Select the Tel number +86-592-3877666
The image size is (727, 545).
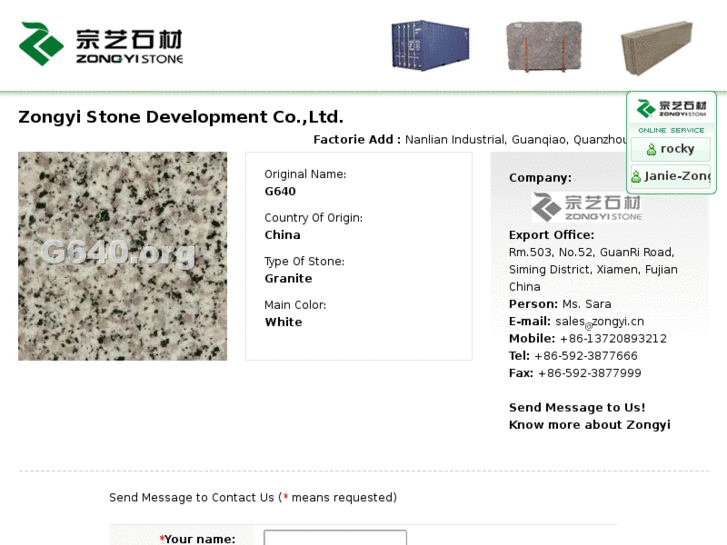586,356
